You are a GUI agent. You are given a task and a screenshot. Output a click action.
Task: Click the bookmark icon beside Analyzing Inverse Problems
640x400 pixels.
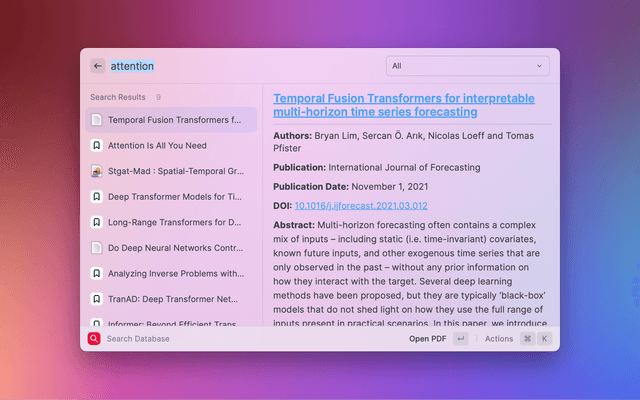[96, 273]
